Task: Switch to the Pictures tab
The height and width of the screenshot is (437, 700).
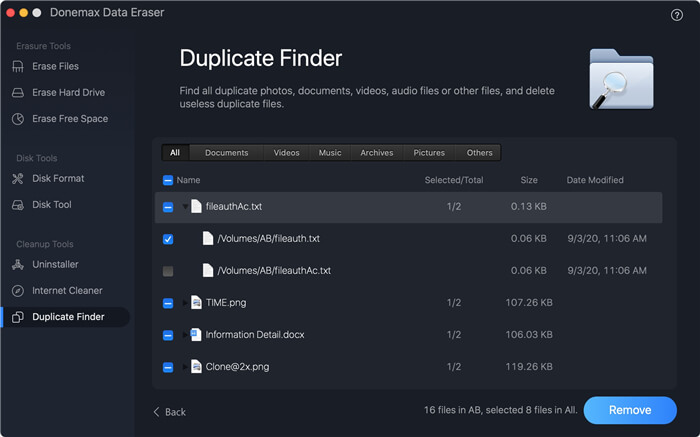Action: [x=429, y=153]
